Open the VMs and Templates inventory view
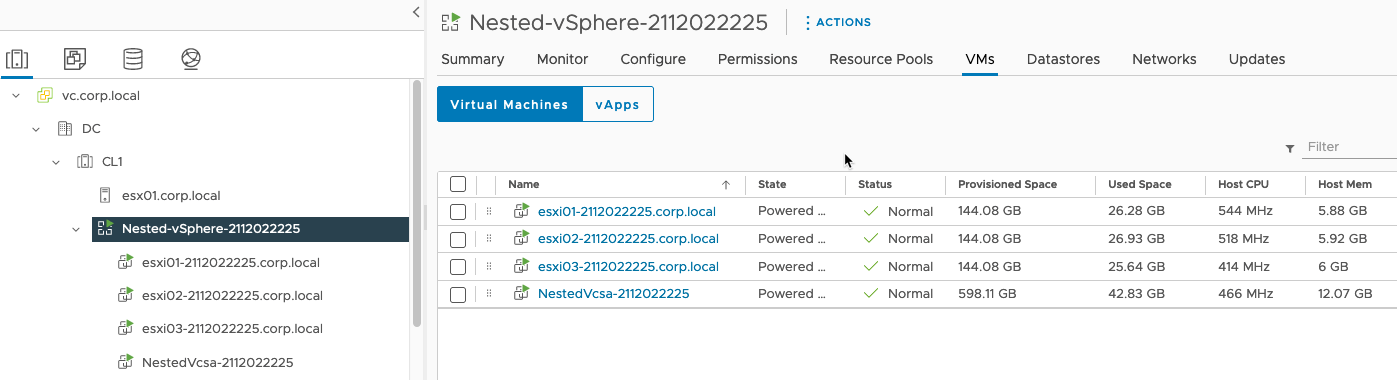 click(74, 59)
